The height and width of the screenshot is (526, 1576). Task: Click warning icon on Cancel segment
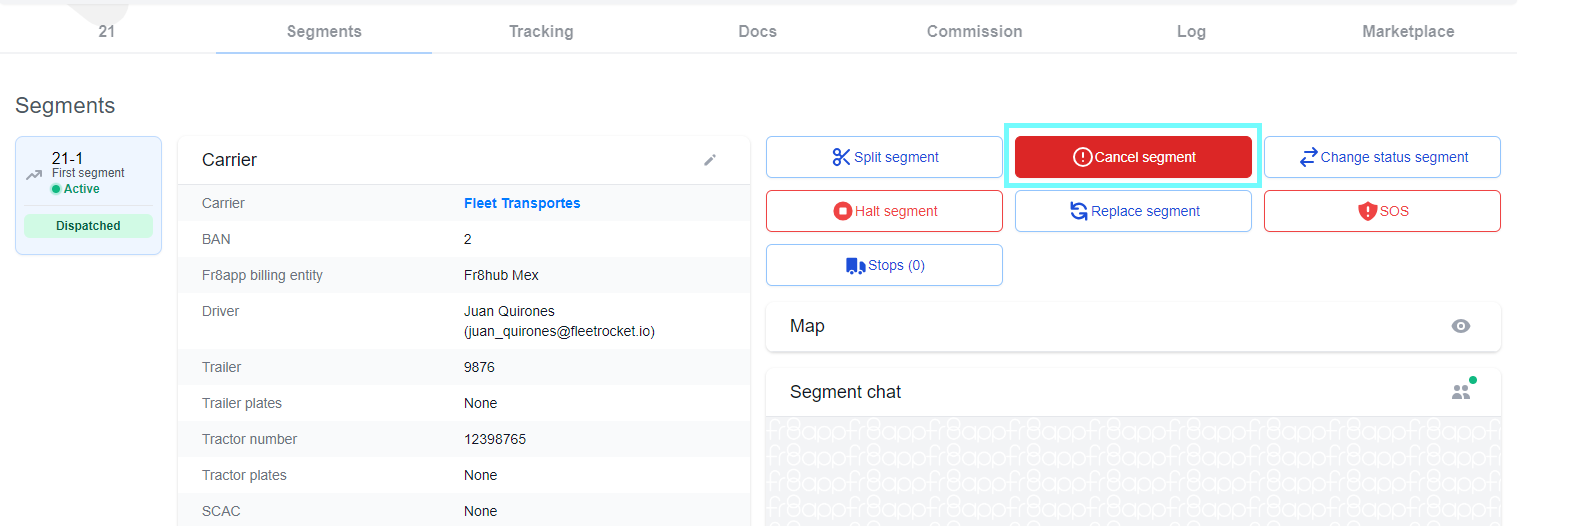click(1082, 157)
